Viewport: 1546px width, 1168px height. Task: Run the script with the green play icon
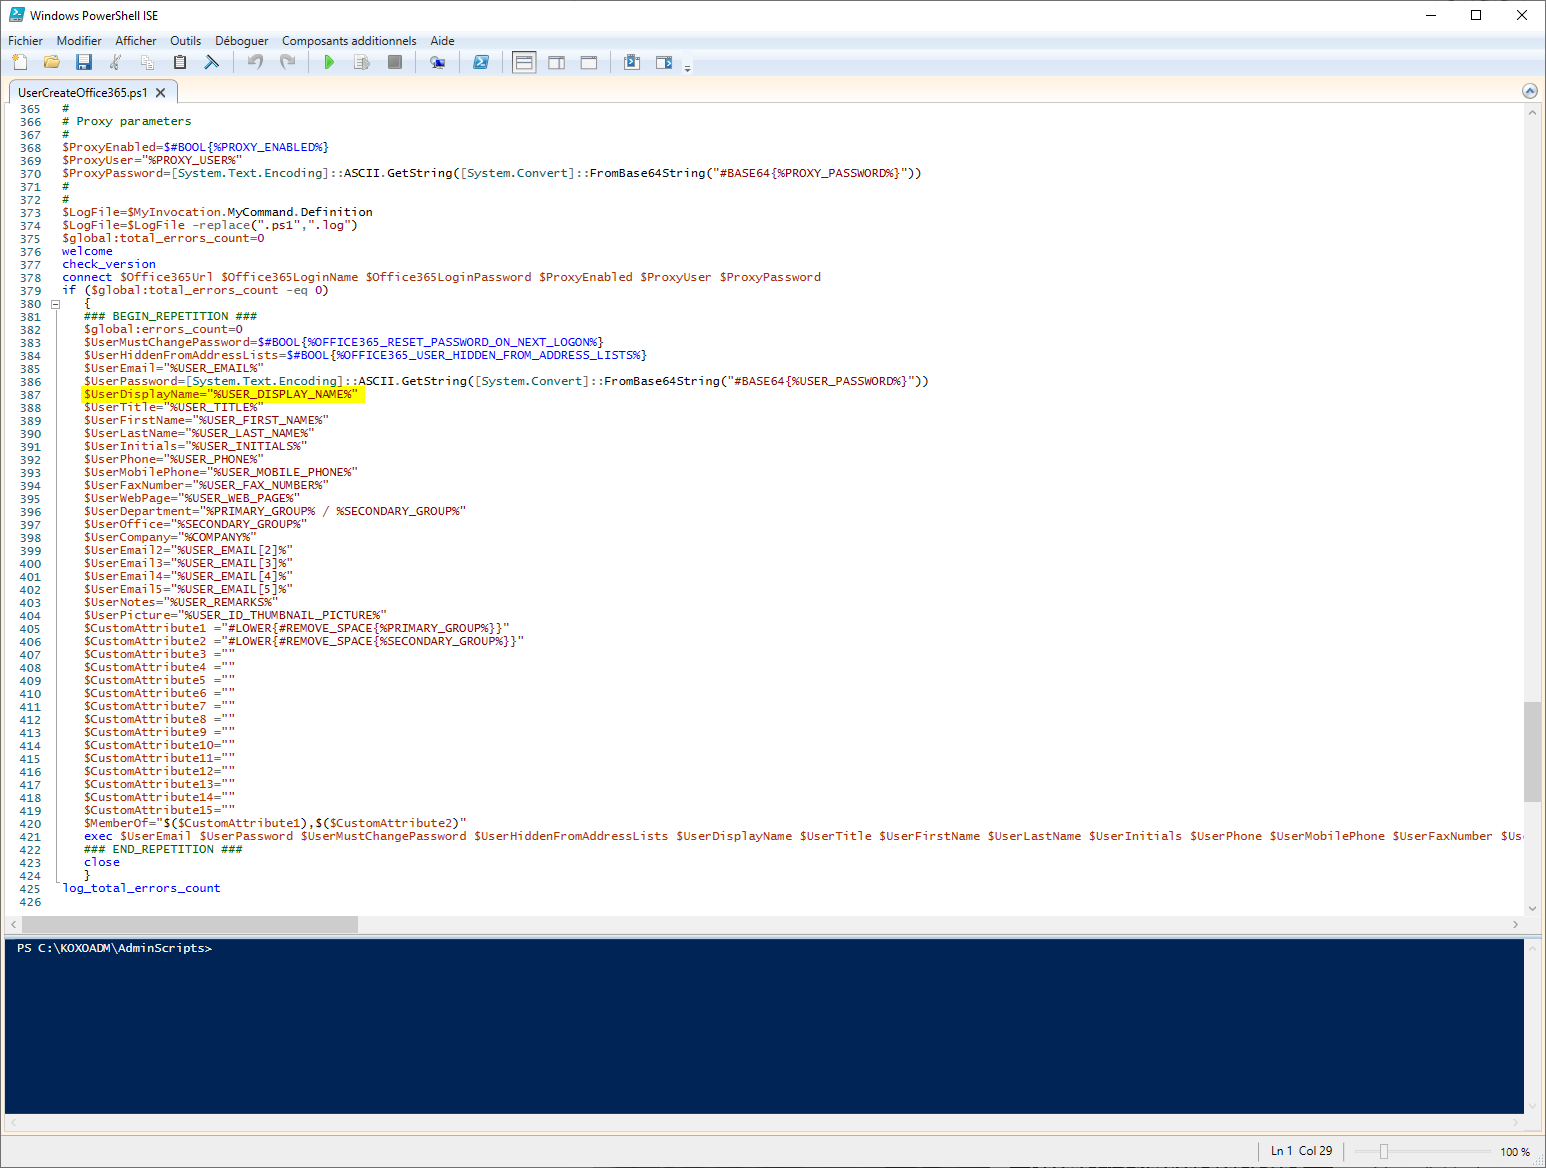point(329,62)
